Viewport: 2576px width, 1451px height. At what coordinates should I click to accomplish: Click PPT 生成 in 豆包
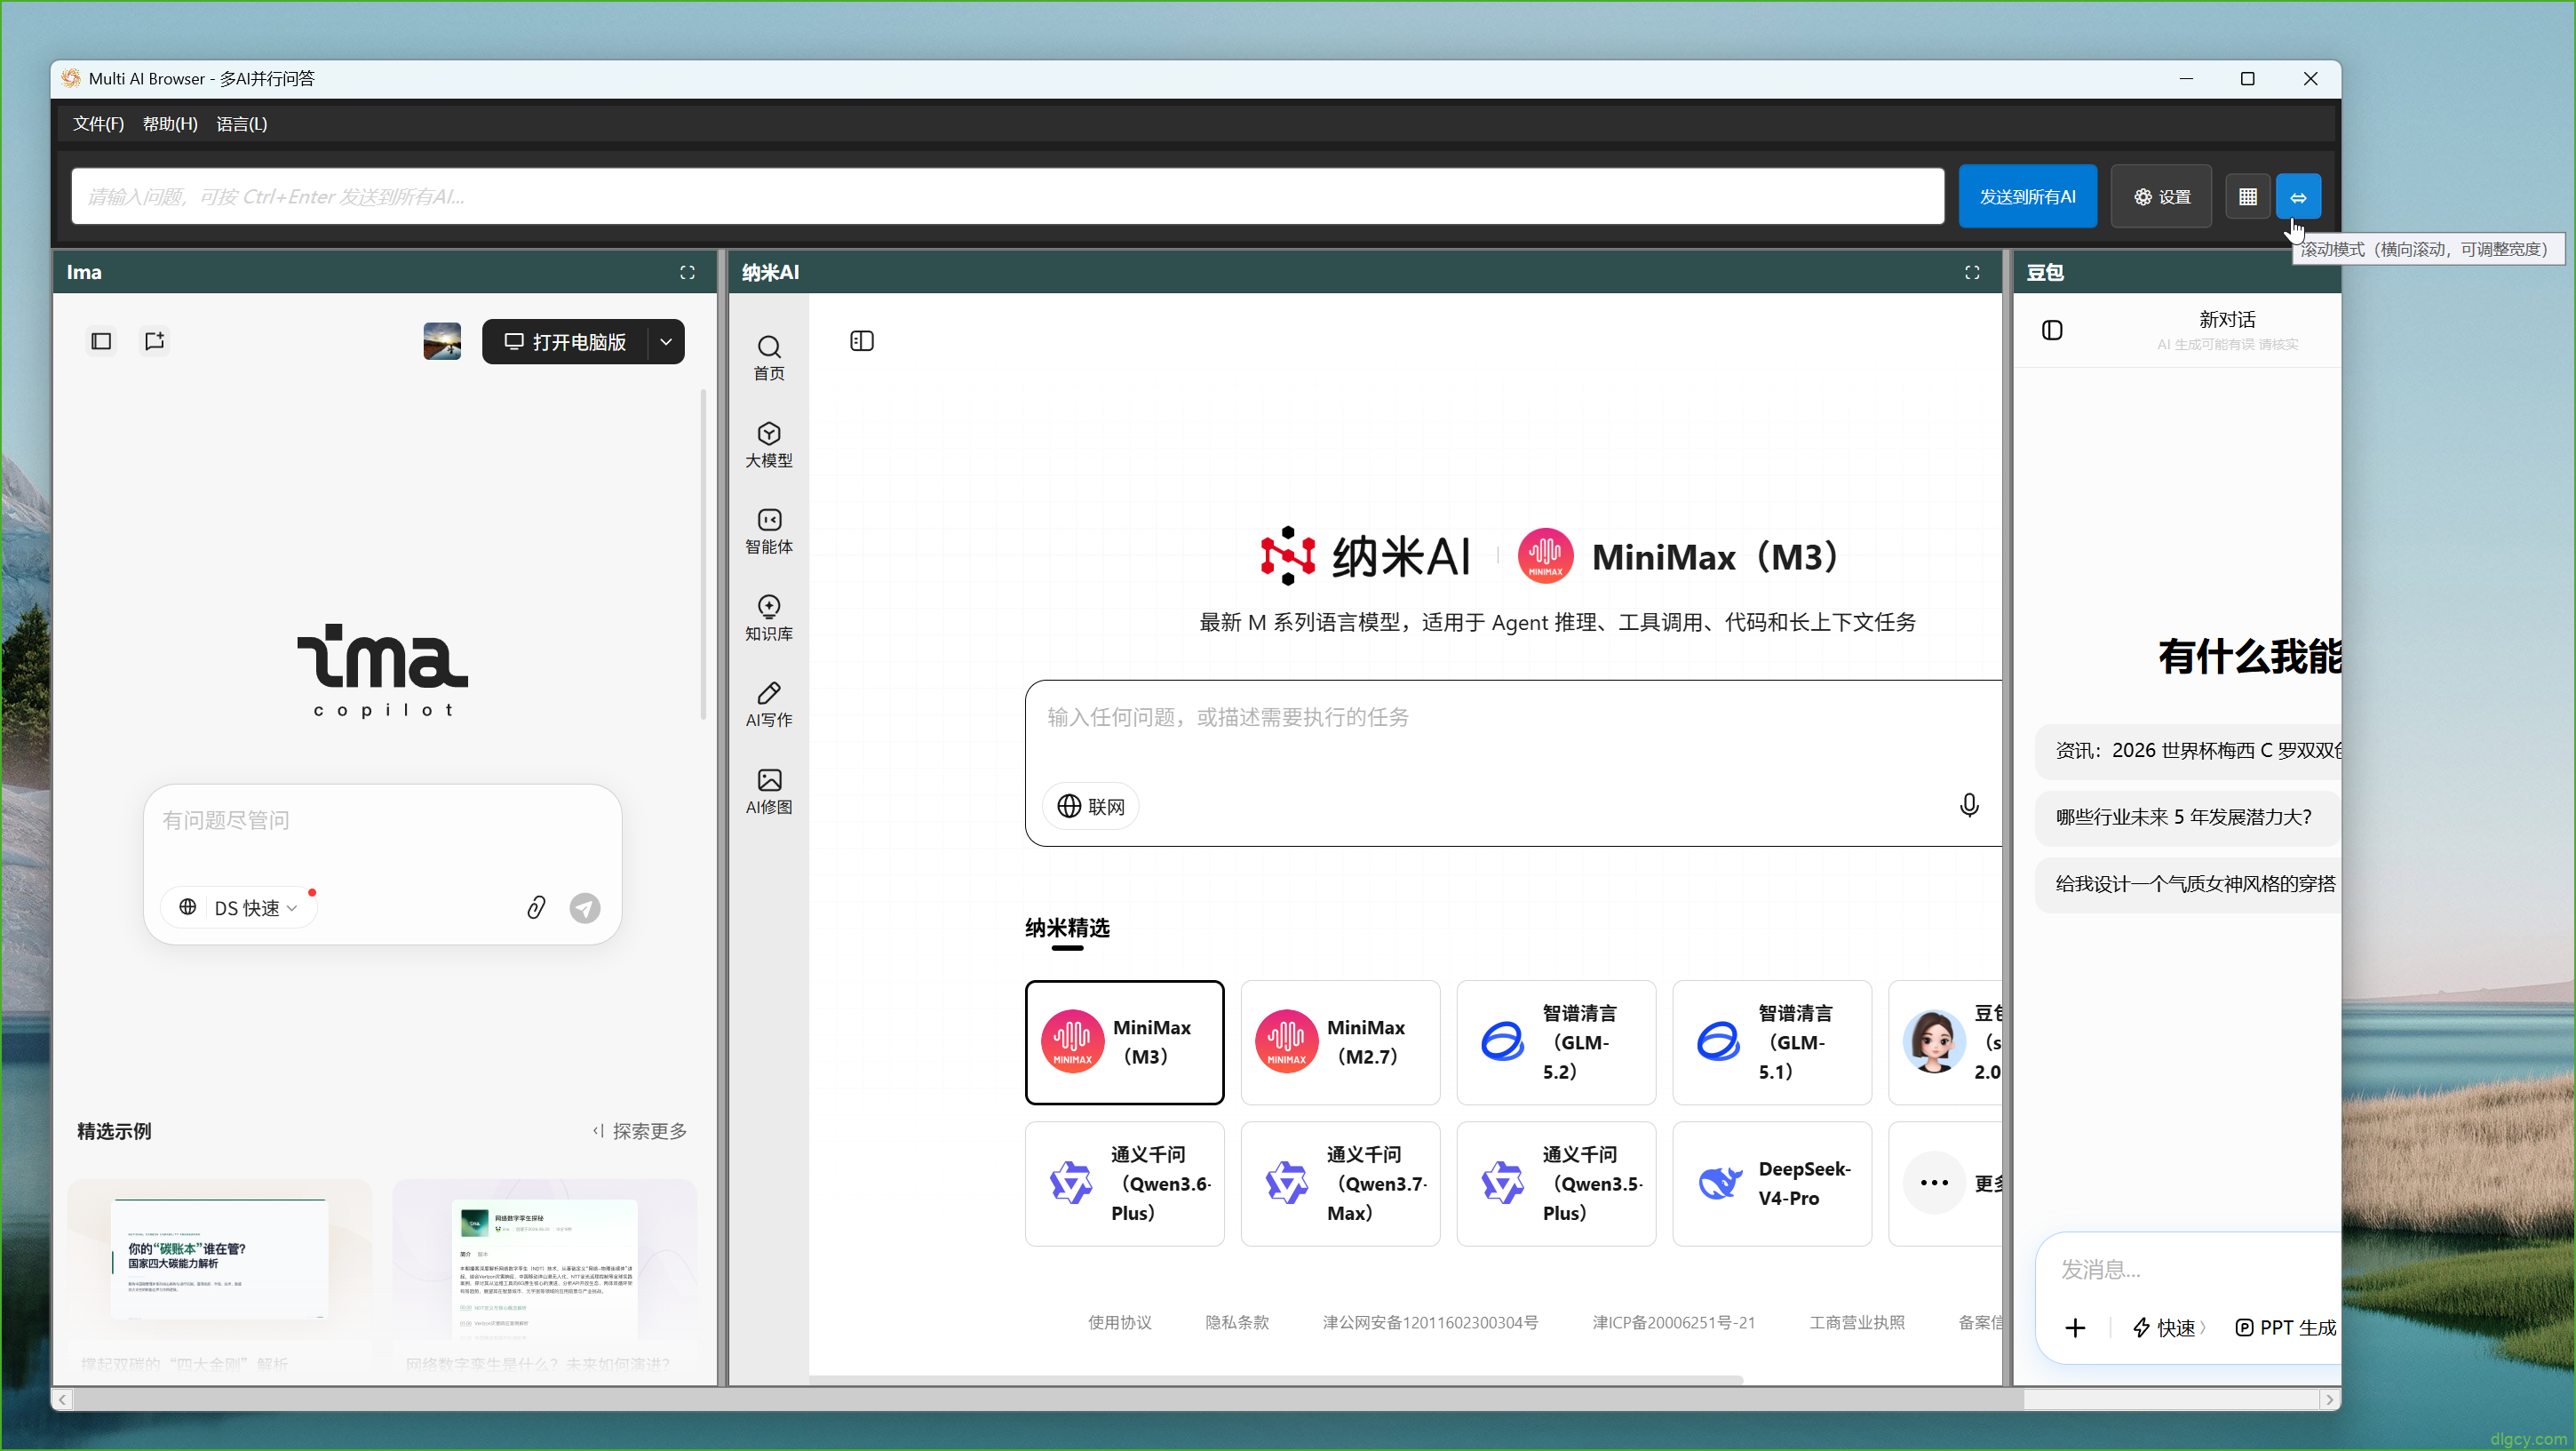[2286, 1327]
